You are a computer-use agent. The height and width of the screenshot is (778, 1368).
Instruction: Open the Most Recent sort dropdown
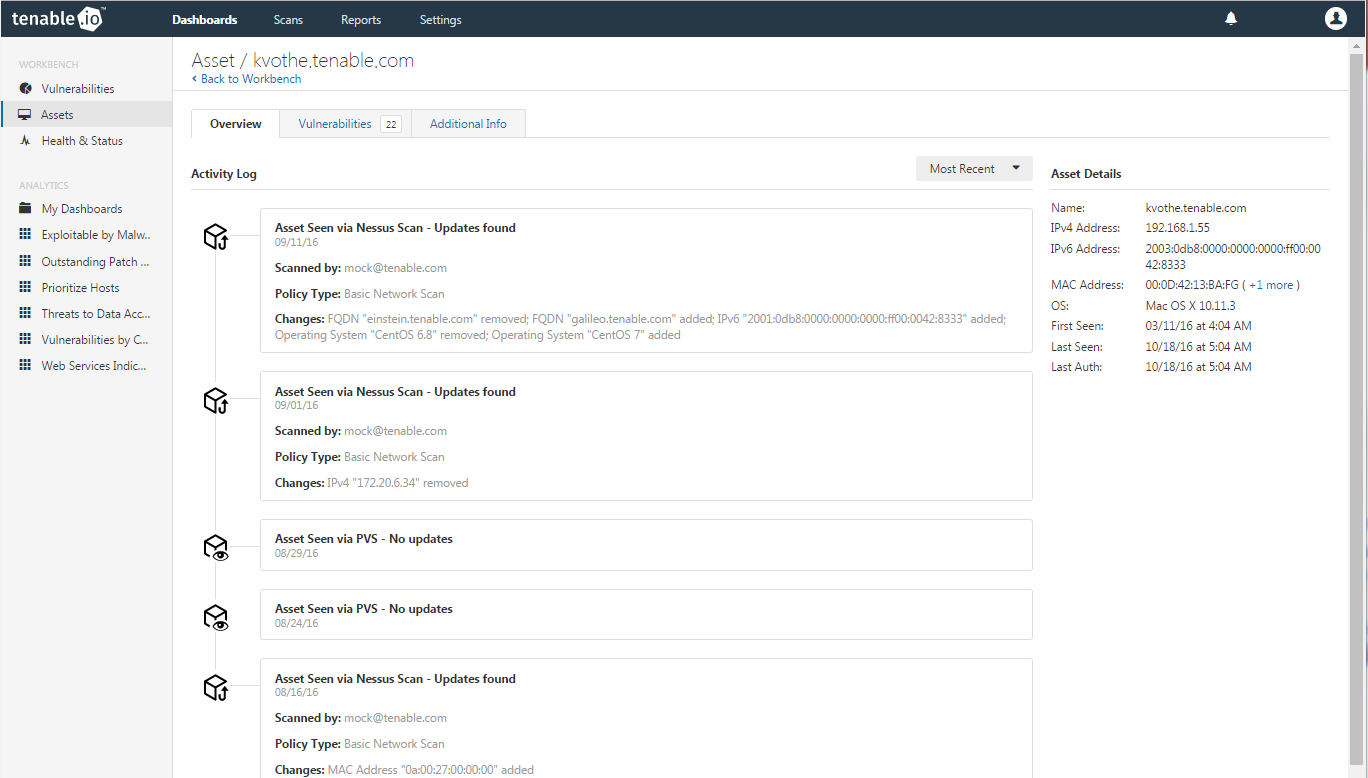(x=974, y=169)
